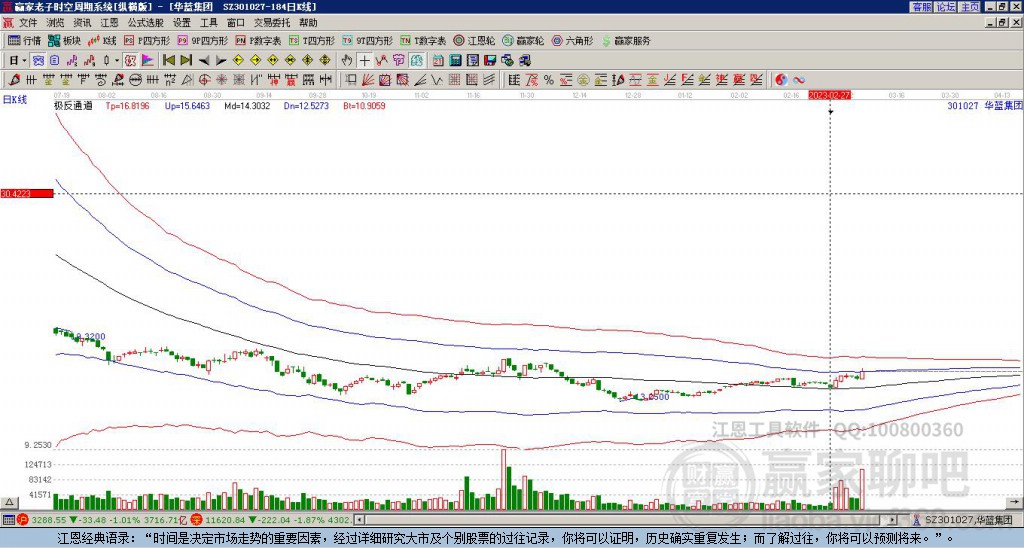Viewport: 1024px width, 548px height.
Task: Open the 交易委托 menu
Action: (x=272, y=23)
